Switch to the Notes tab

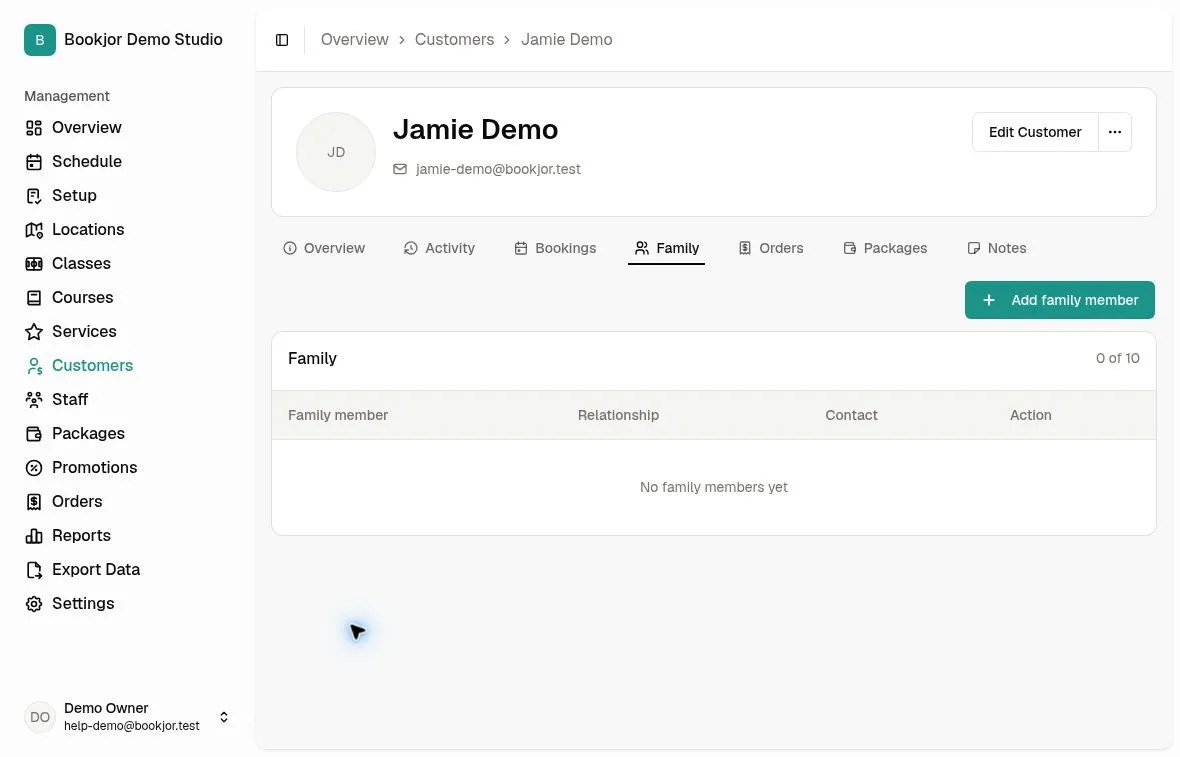(x=997, y=248)
